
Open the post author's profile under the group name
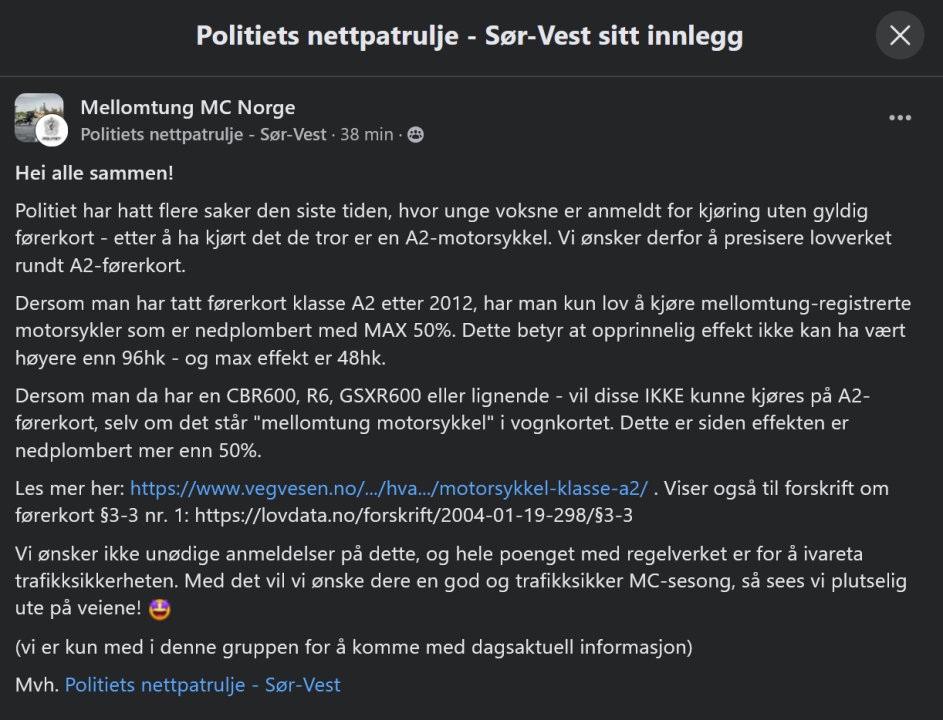pyautogui.click(x=203, y=134)
